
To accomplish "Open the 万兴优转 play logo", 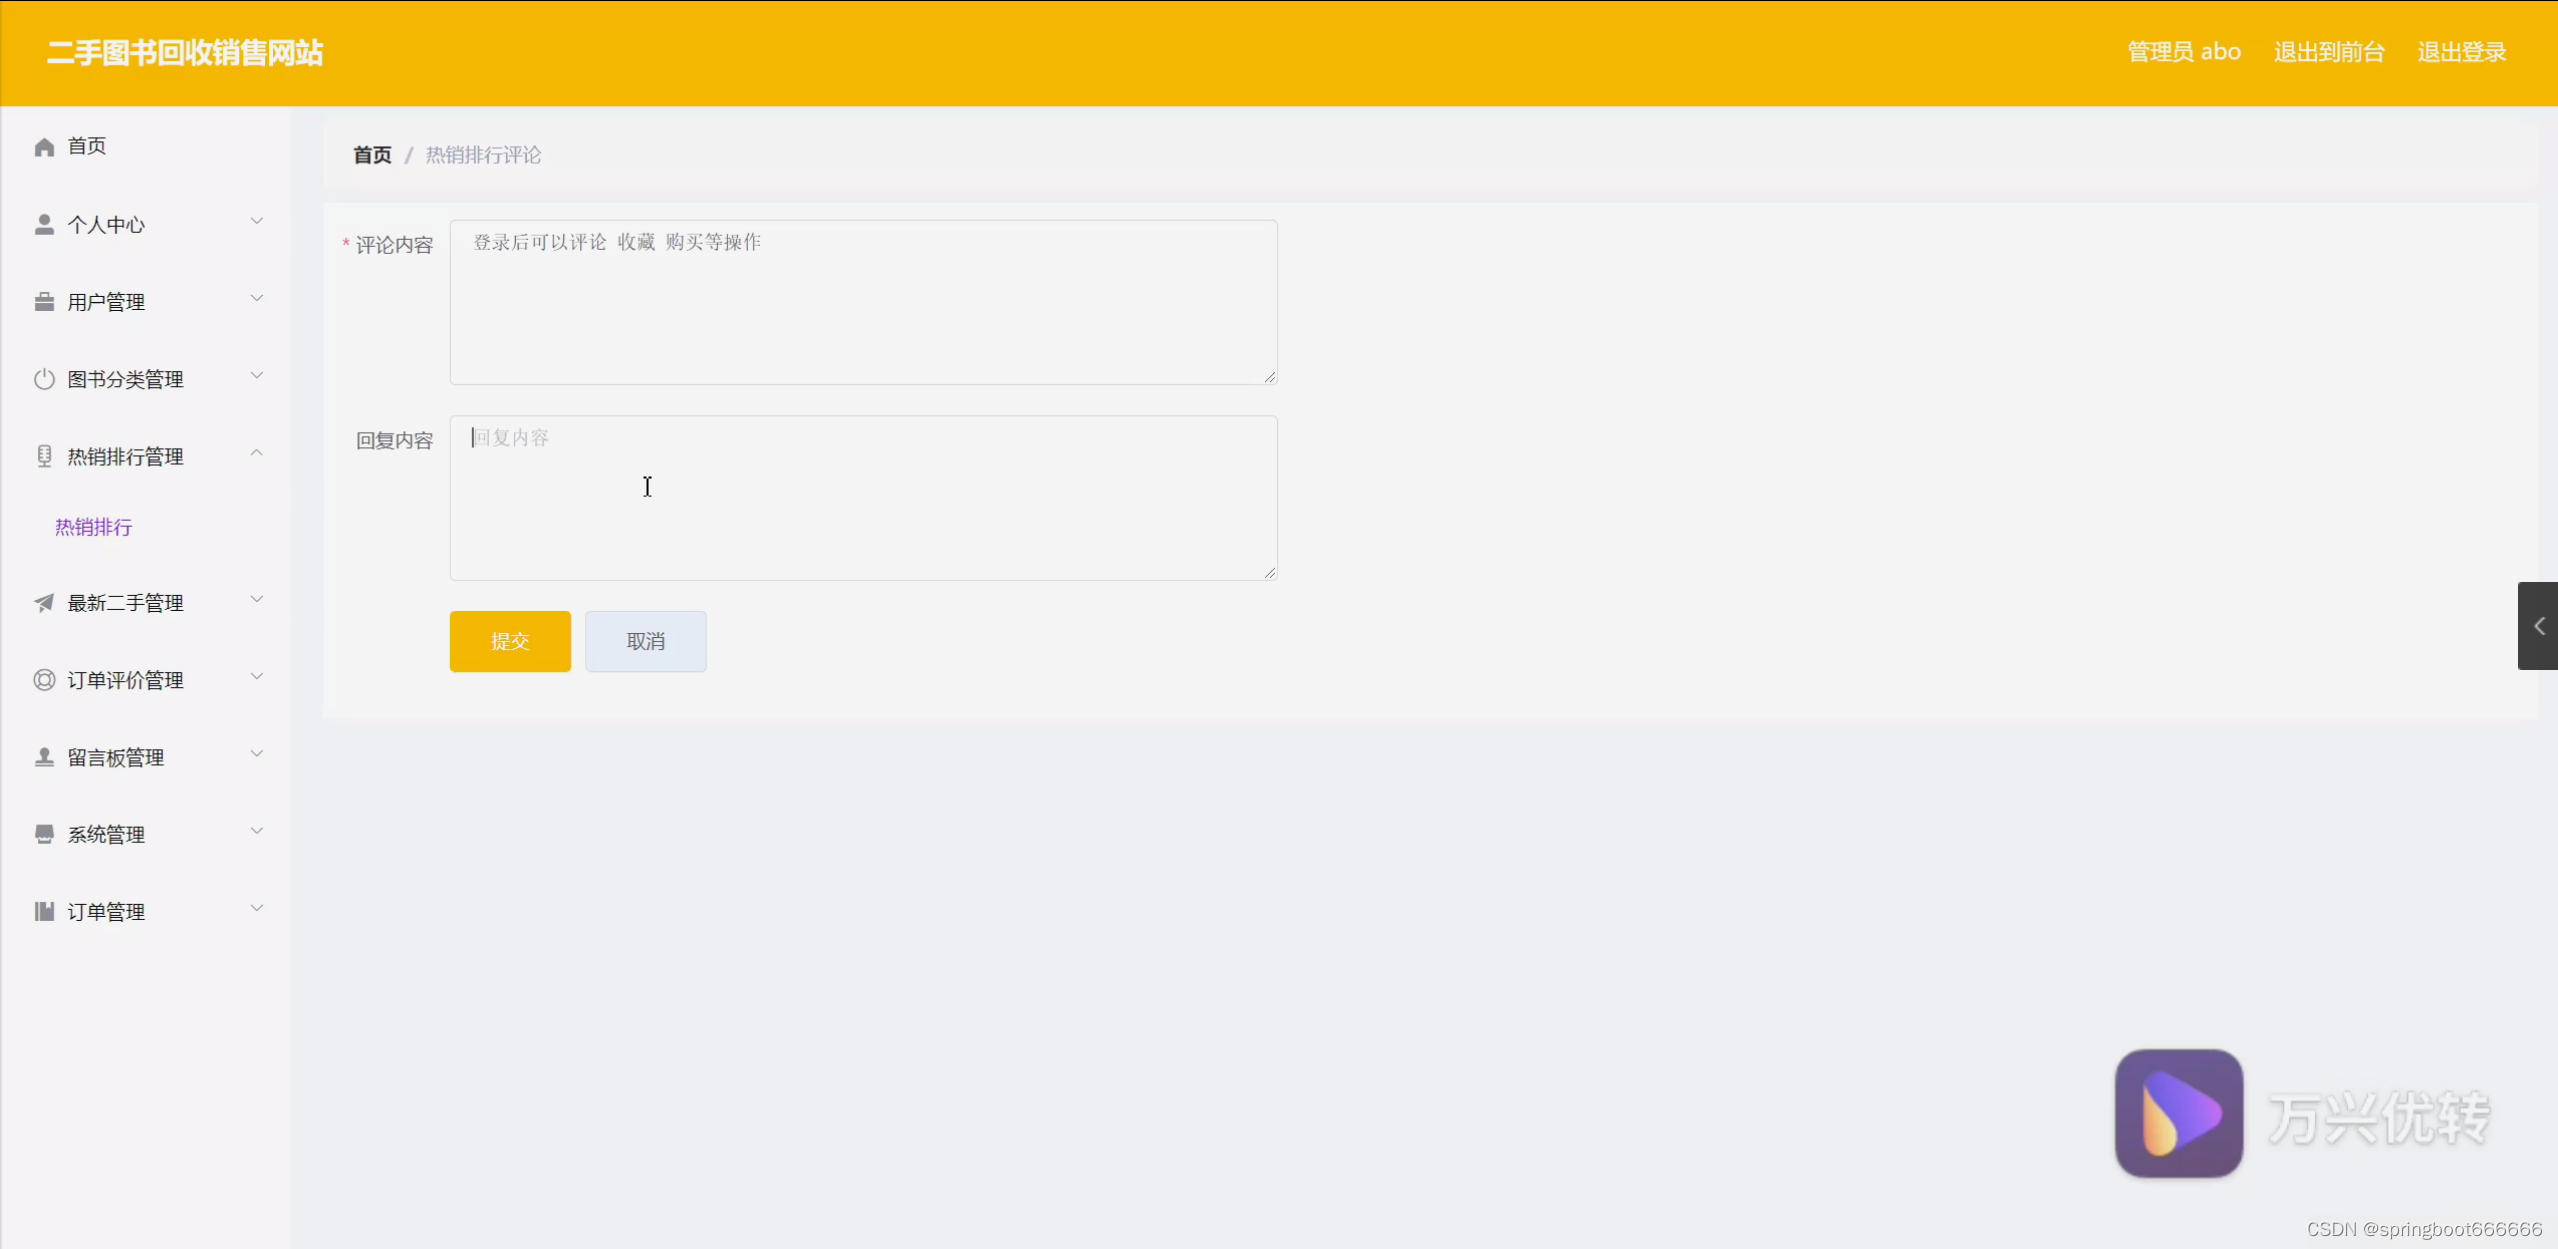I will point(2178,1113).
